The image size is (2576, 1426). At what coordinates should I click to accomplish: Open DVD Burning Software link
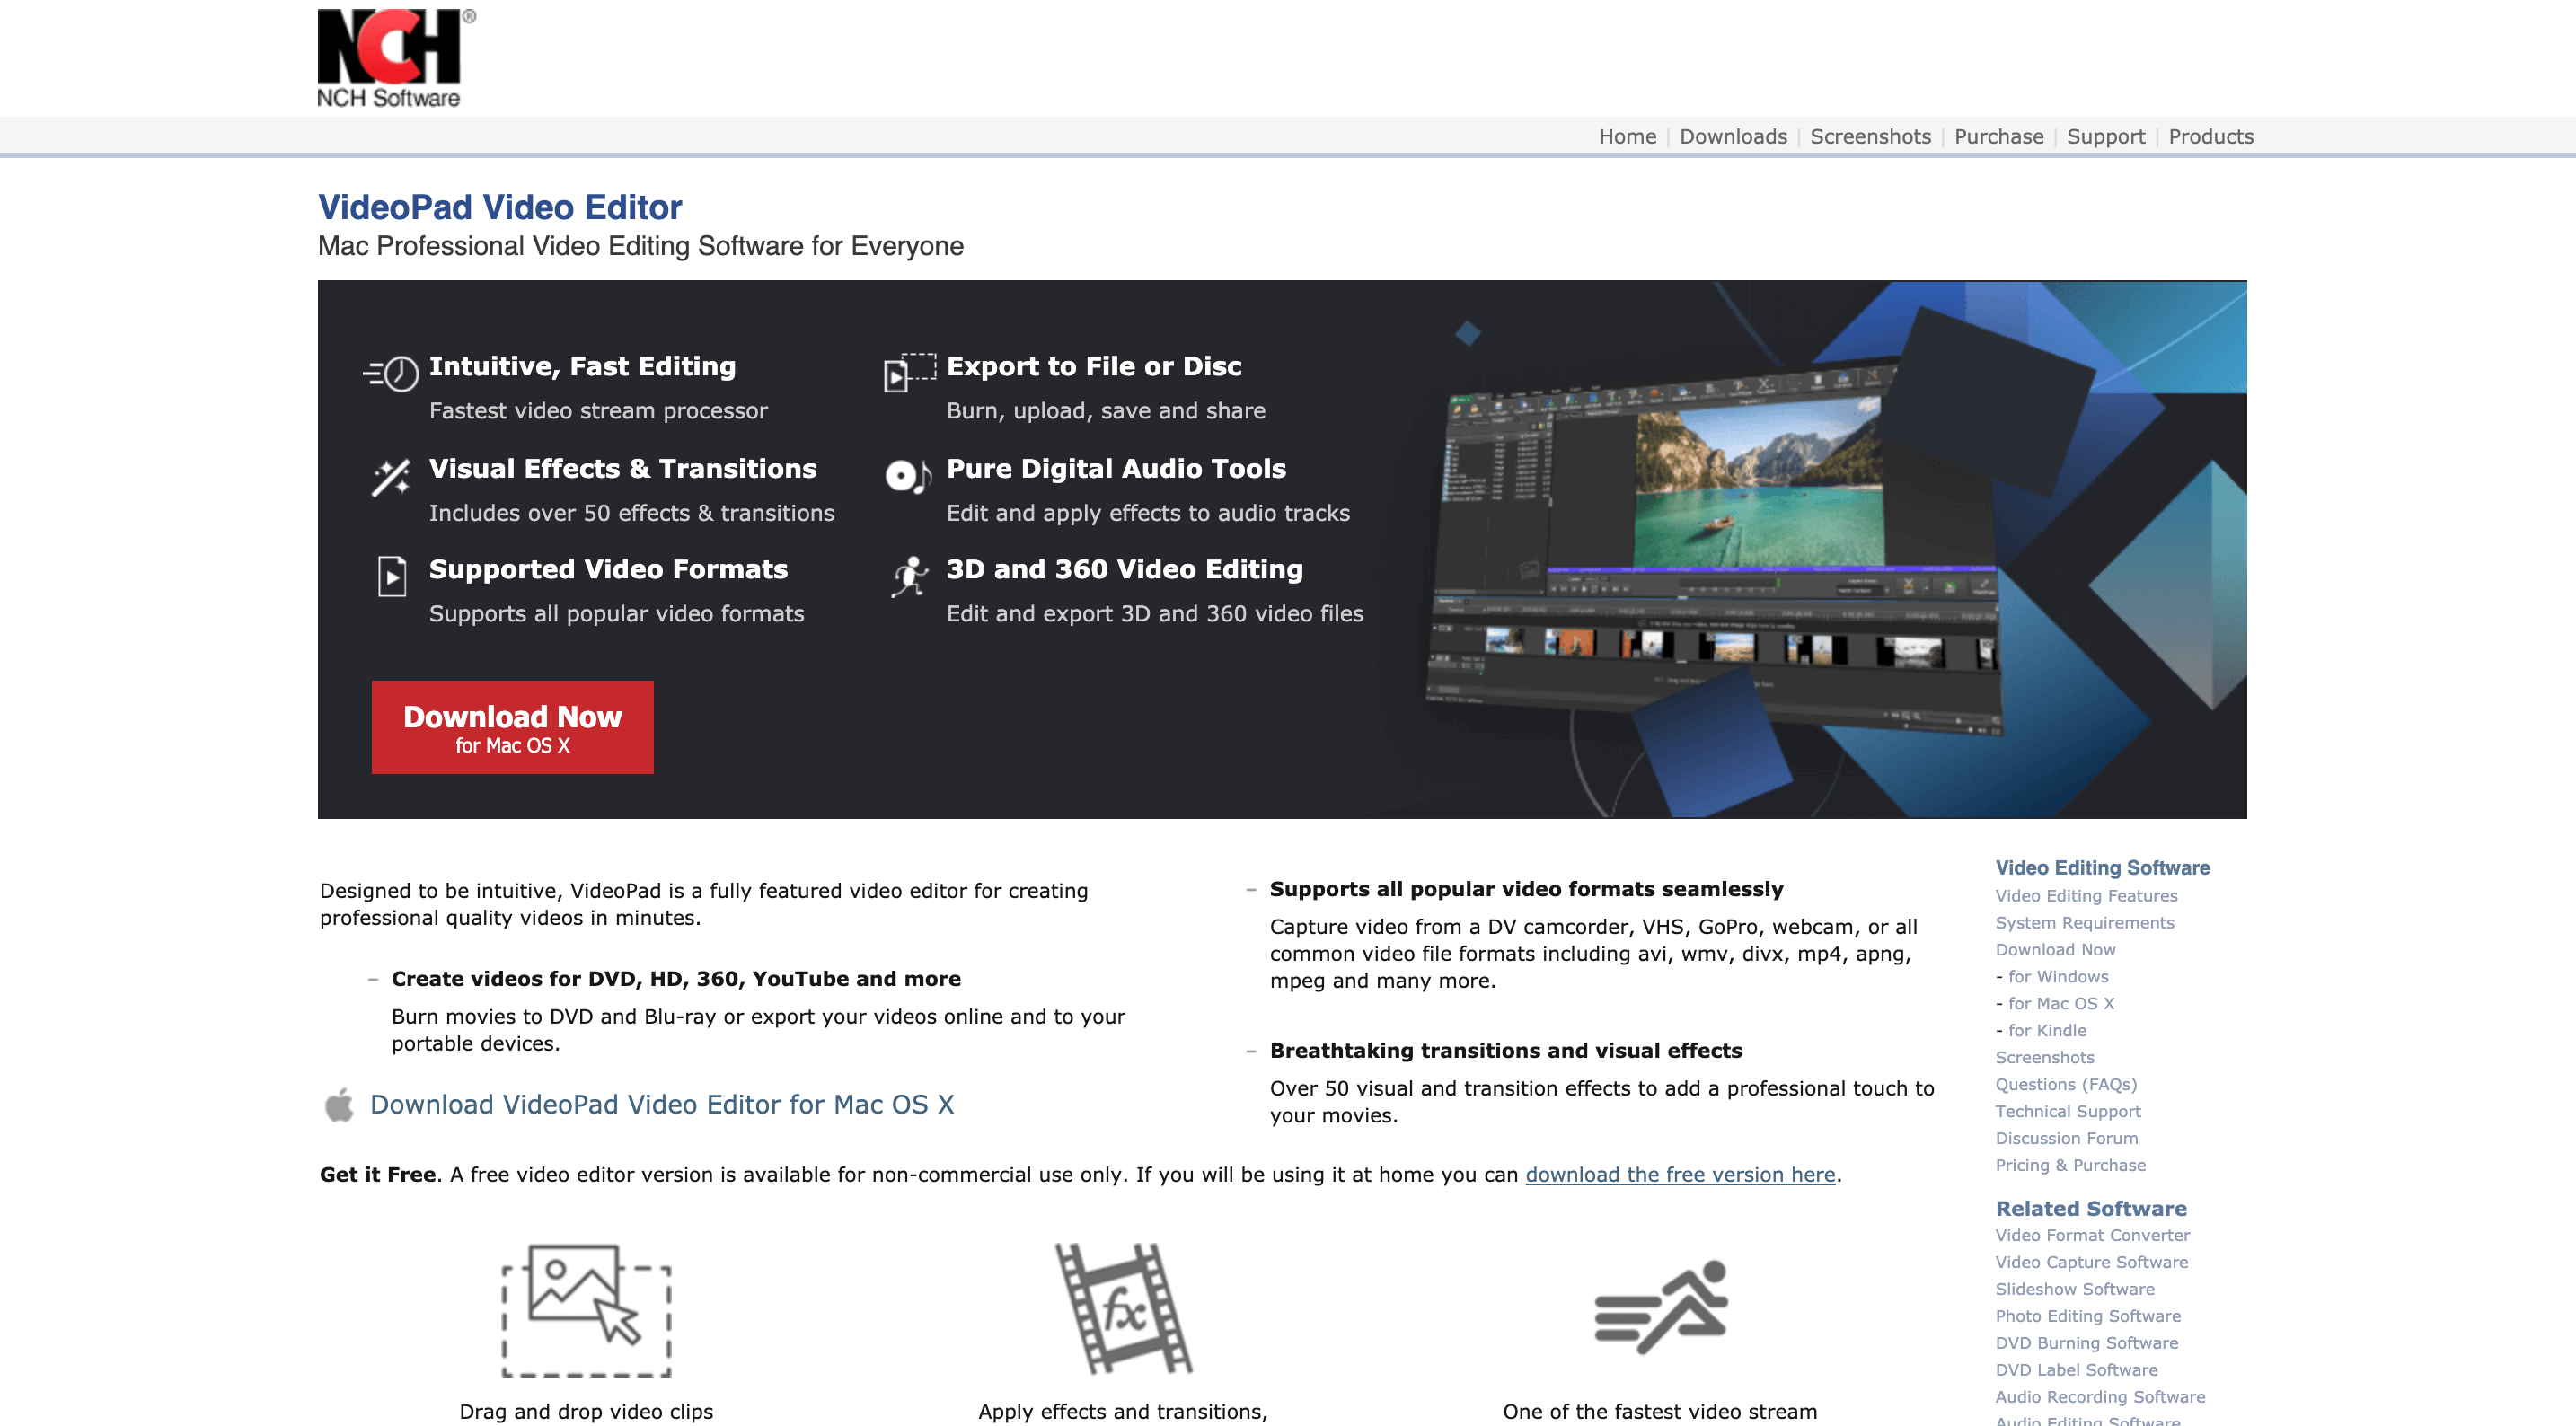pos(2086,1344)
